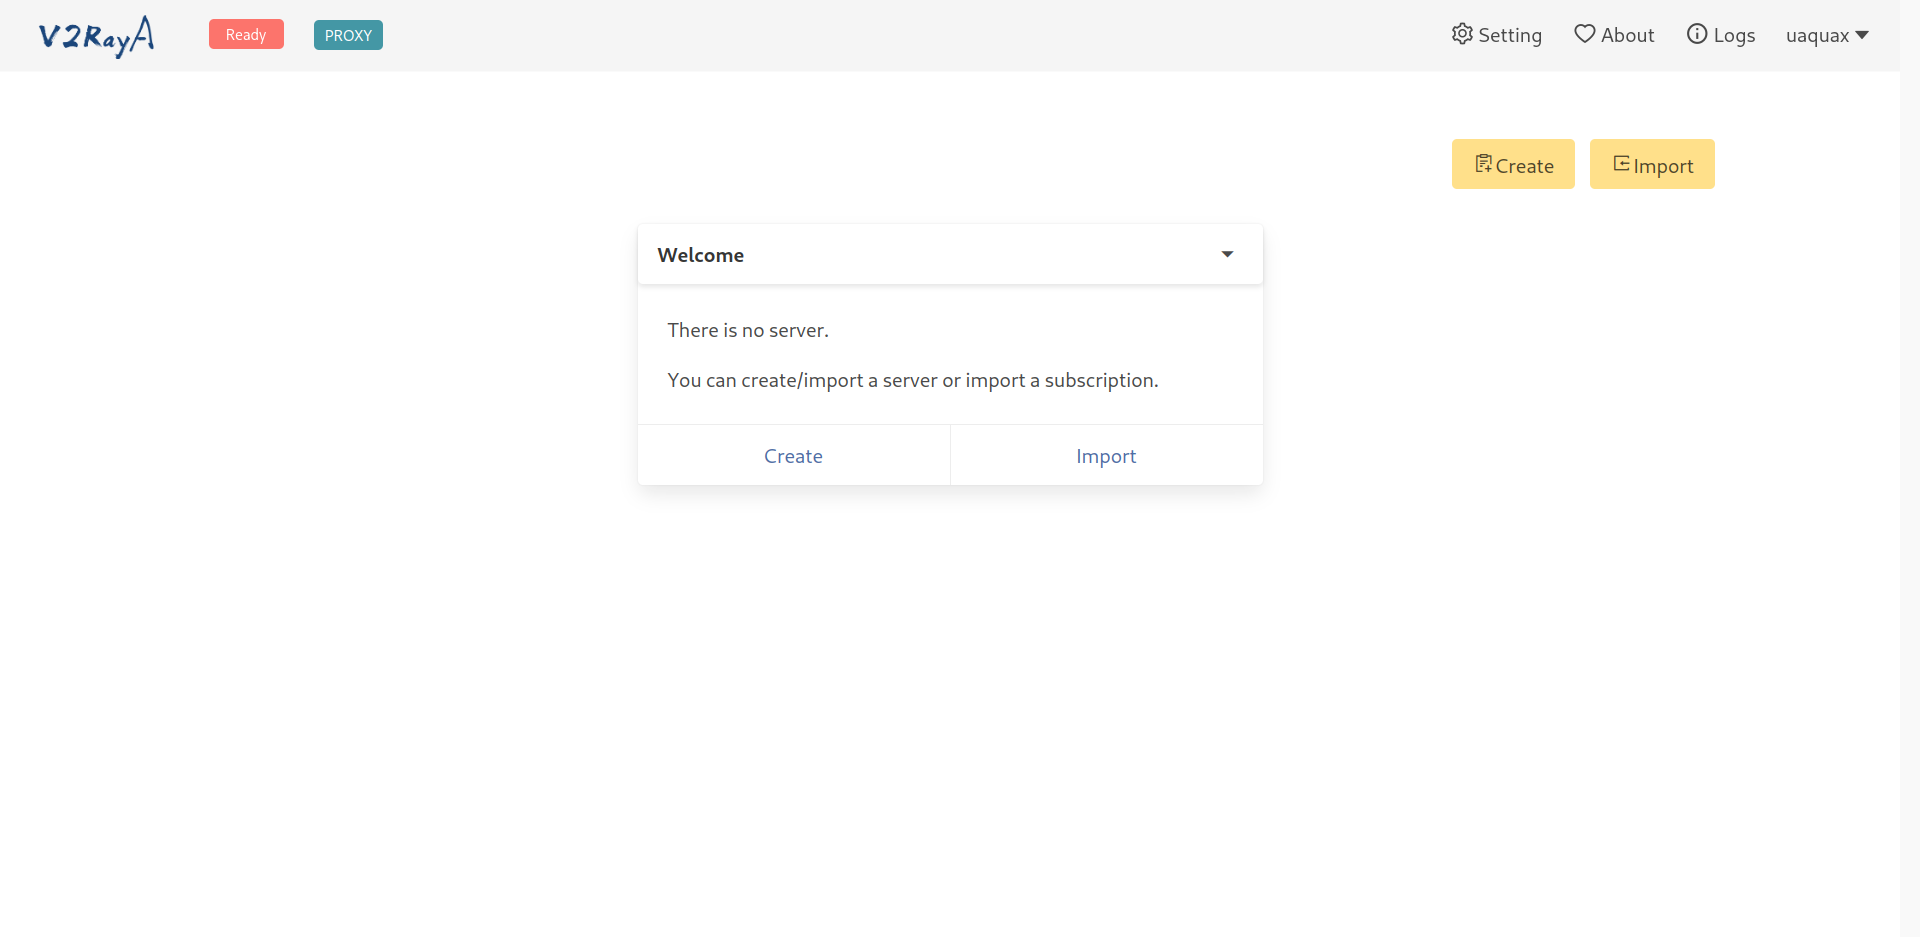Click the gear icon beside Setting
Image resolution: width=1920 pixels, height=937 pixels.
[1462, 34]
